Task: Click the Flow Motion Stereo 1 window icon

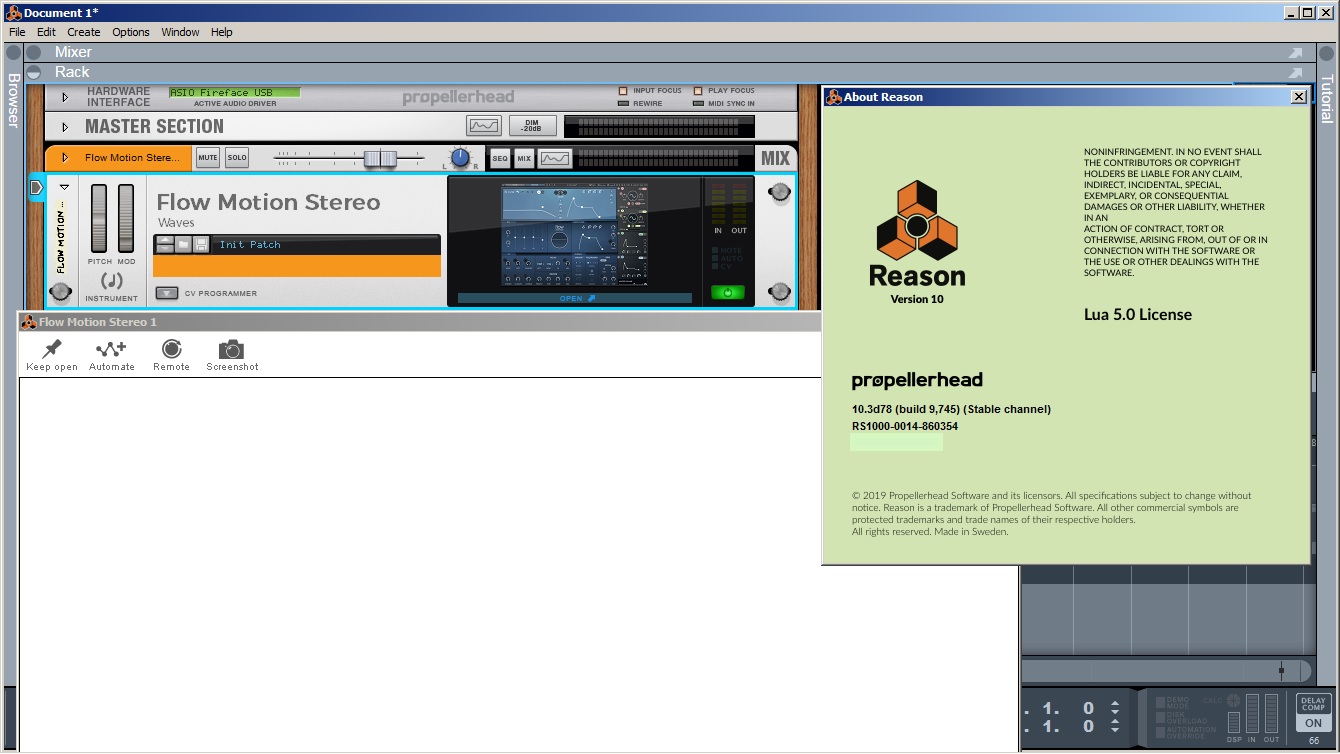Action: pos(28,322)
